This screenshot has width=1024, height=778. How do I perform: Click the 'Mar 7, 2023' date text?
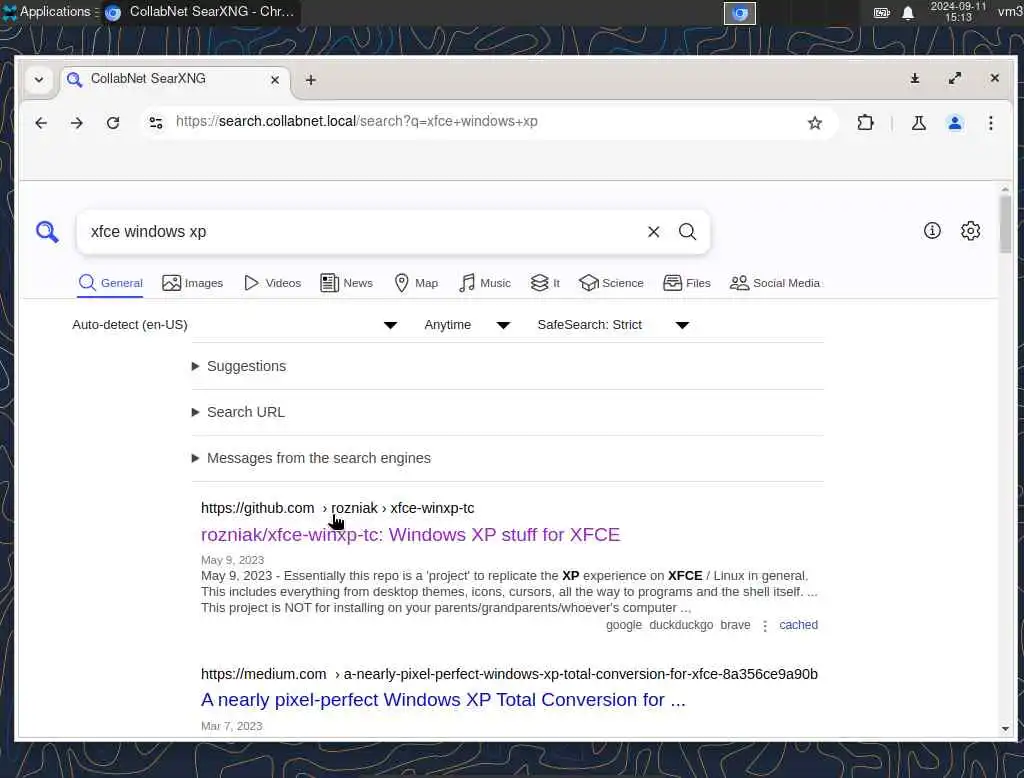click(231, 726)
